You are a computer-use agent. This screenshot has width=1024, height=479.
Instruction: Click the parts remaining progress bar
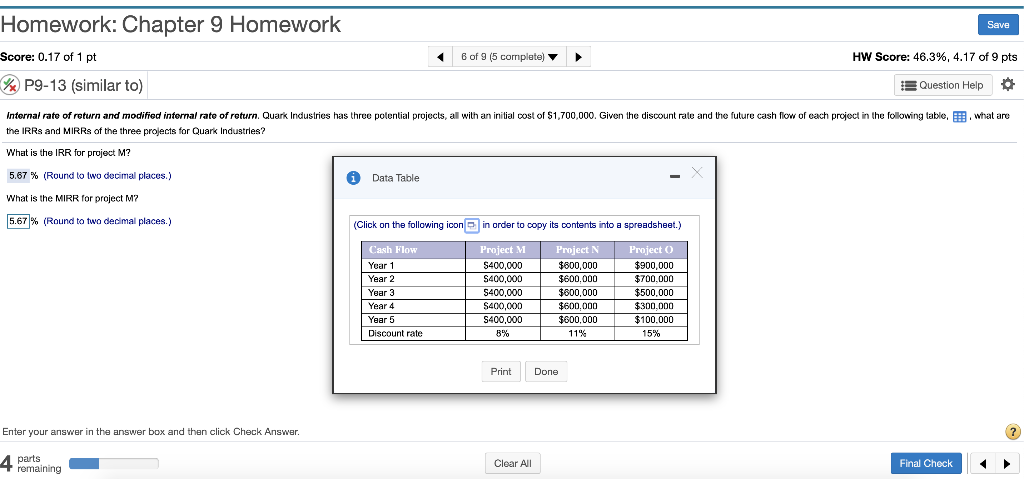(x=114, y=463)
